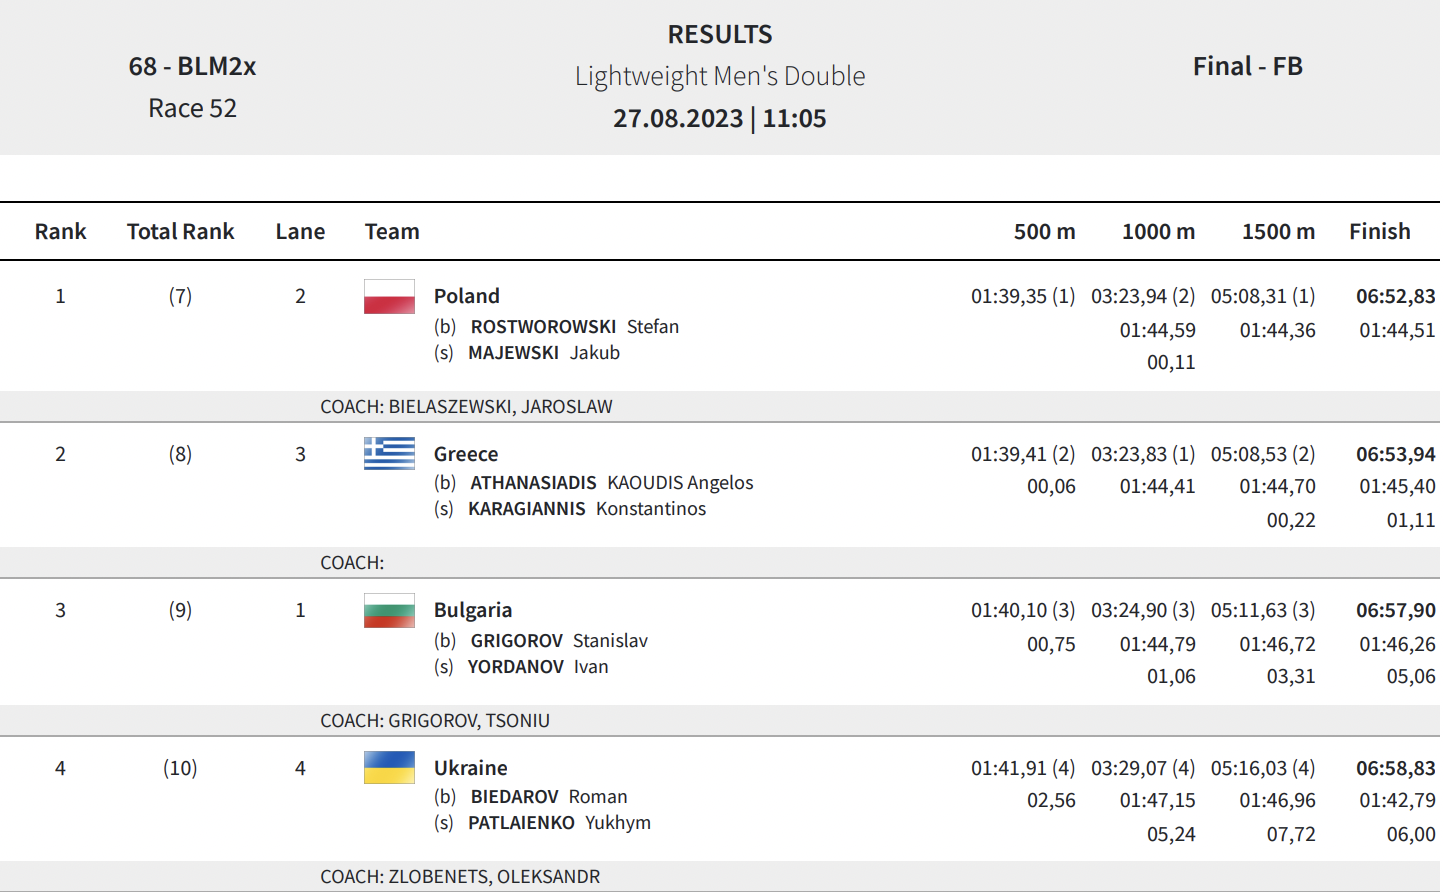This screenshot has height=892, width=1444.
Task: Open the Ukraine team entry
Action: point(471,768)
